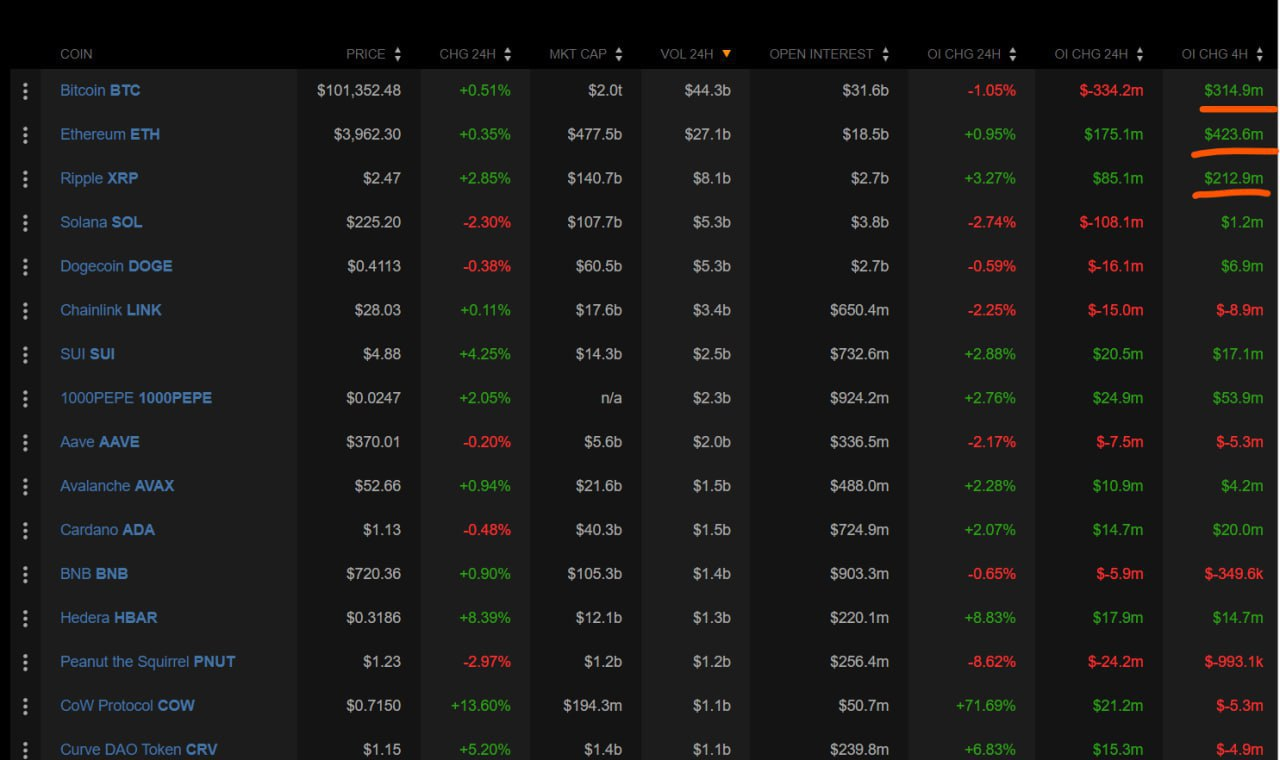This screenshot has width=1280, height=760.
Task: Open the kebab menu next to Dogecoin DOGE
Action: 24,266
